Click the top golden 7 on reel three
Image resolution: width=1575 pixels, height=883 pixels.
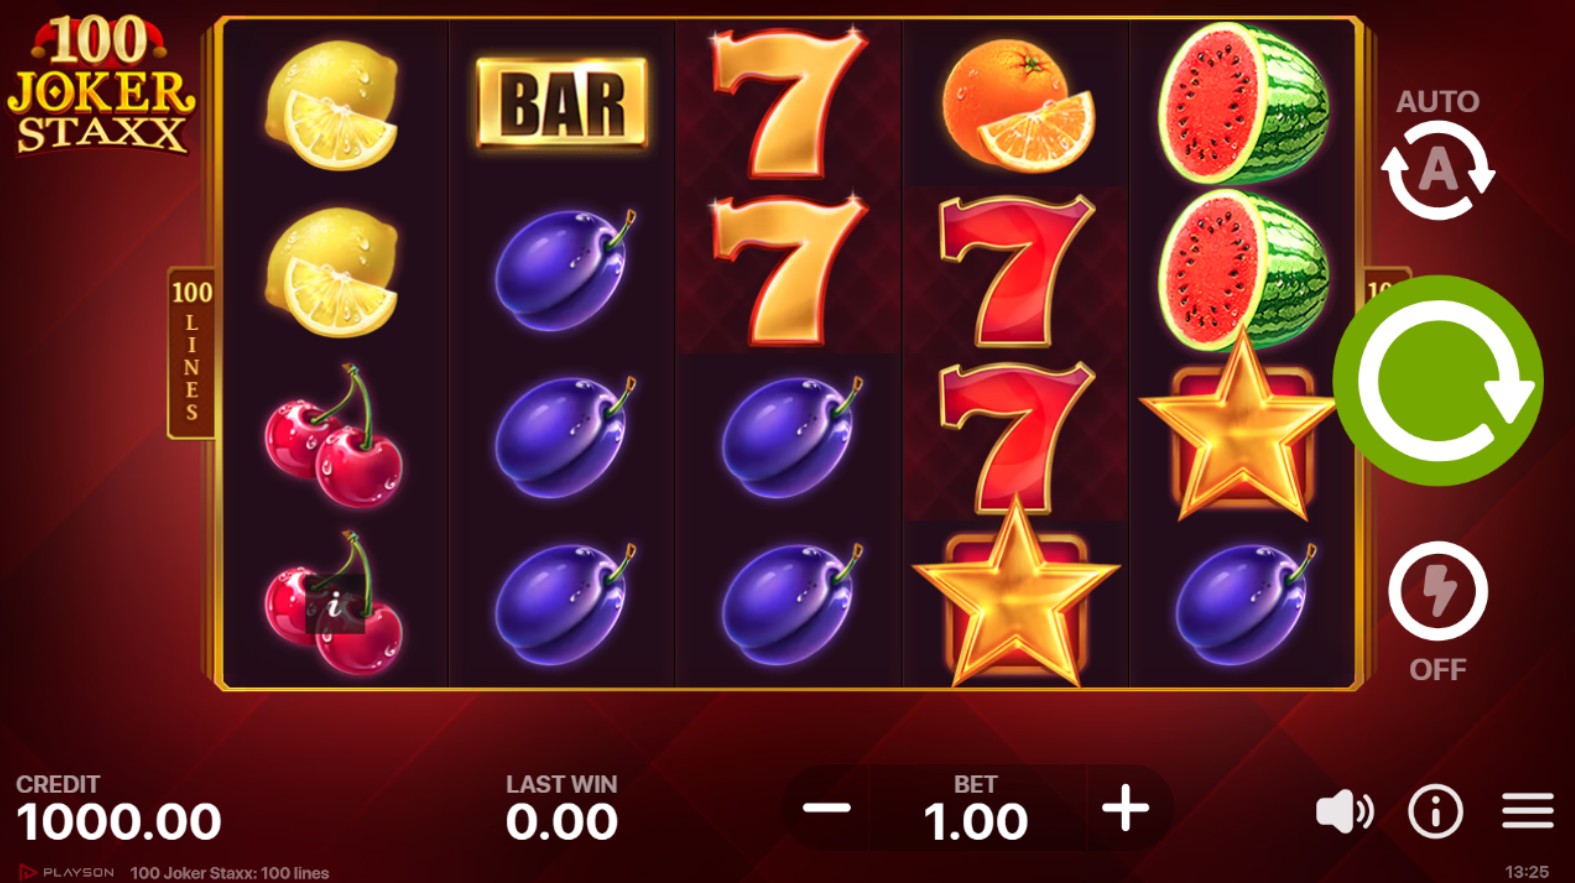[x=787, y=102]
